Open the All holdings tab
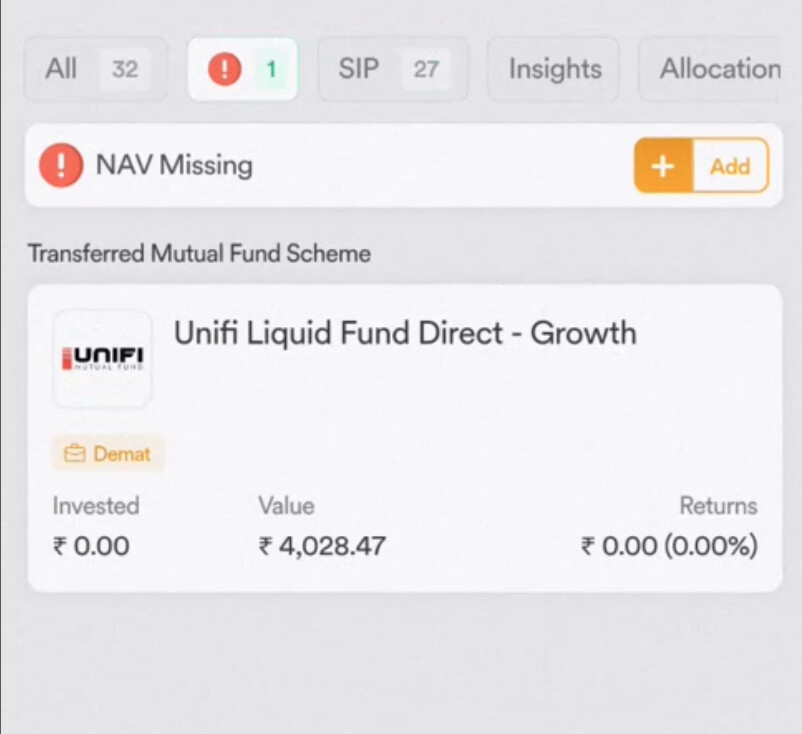802x734 pixels. tap(95, 69)
